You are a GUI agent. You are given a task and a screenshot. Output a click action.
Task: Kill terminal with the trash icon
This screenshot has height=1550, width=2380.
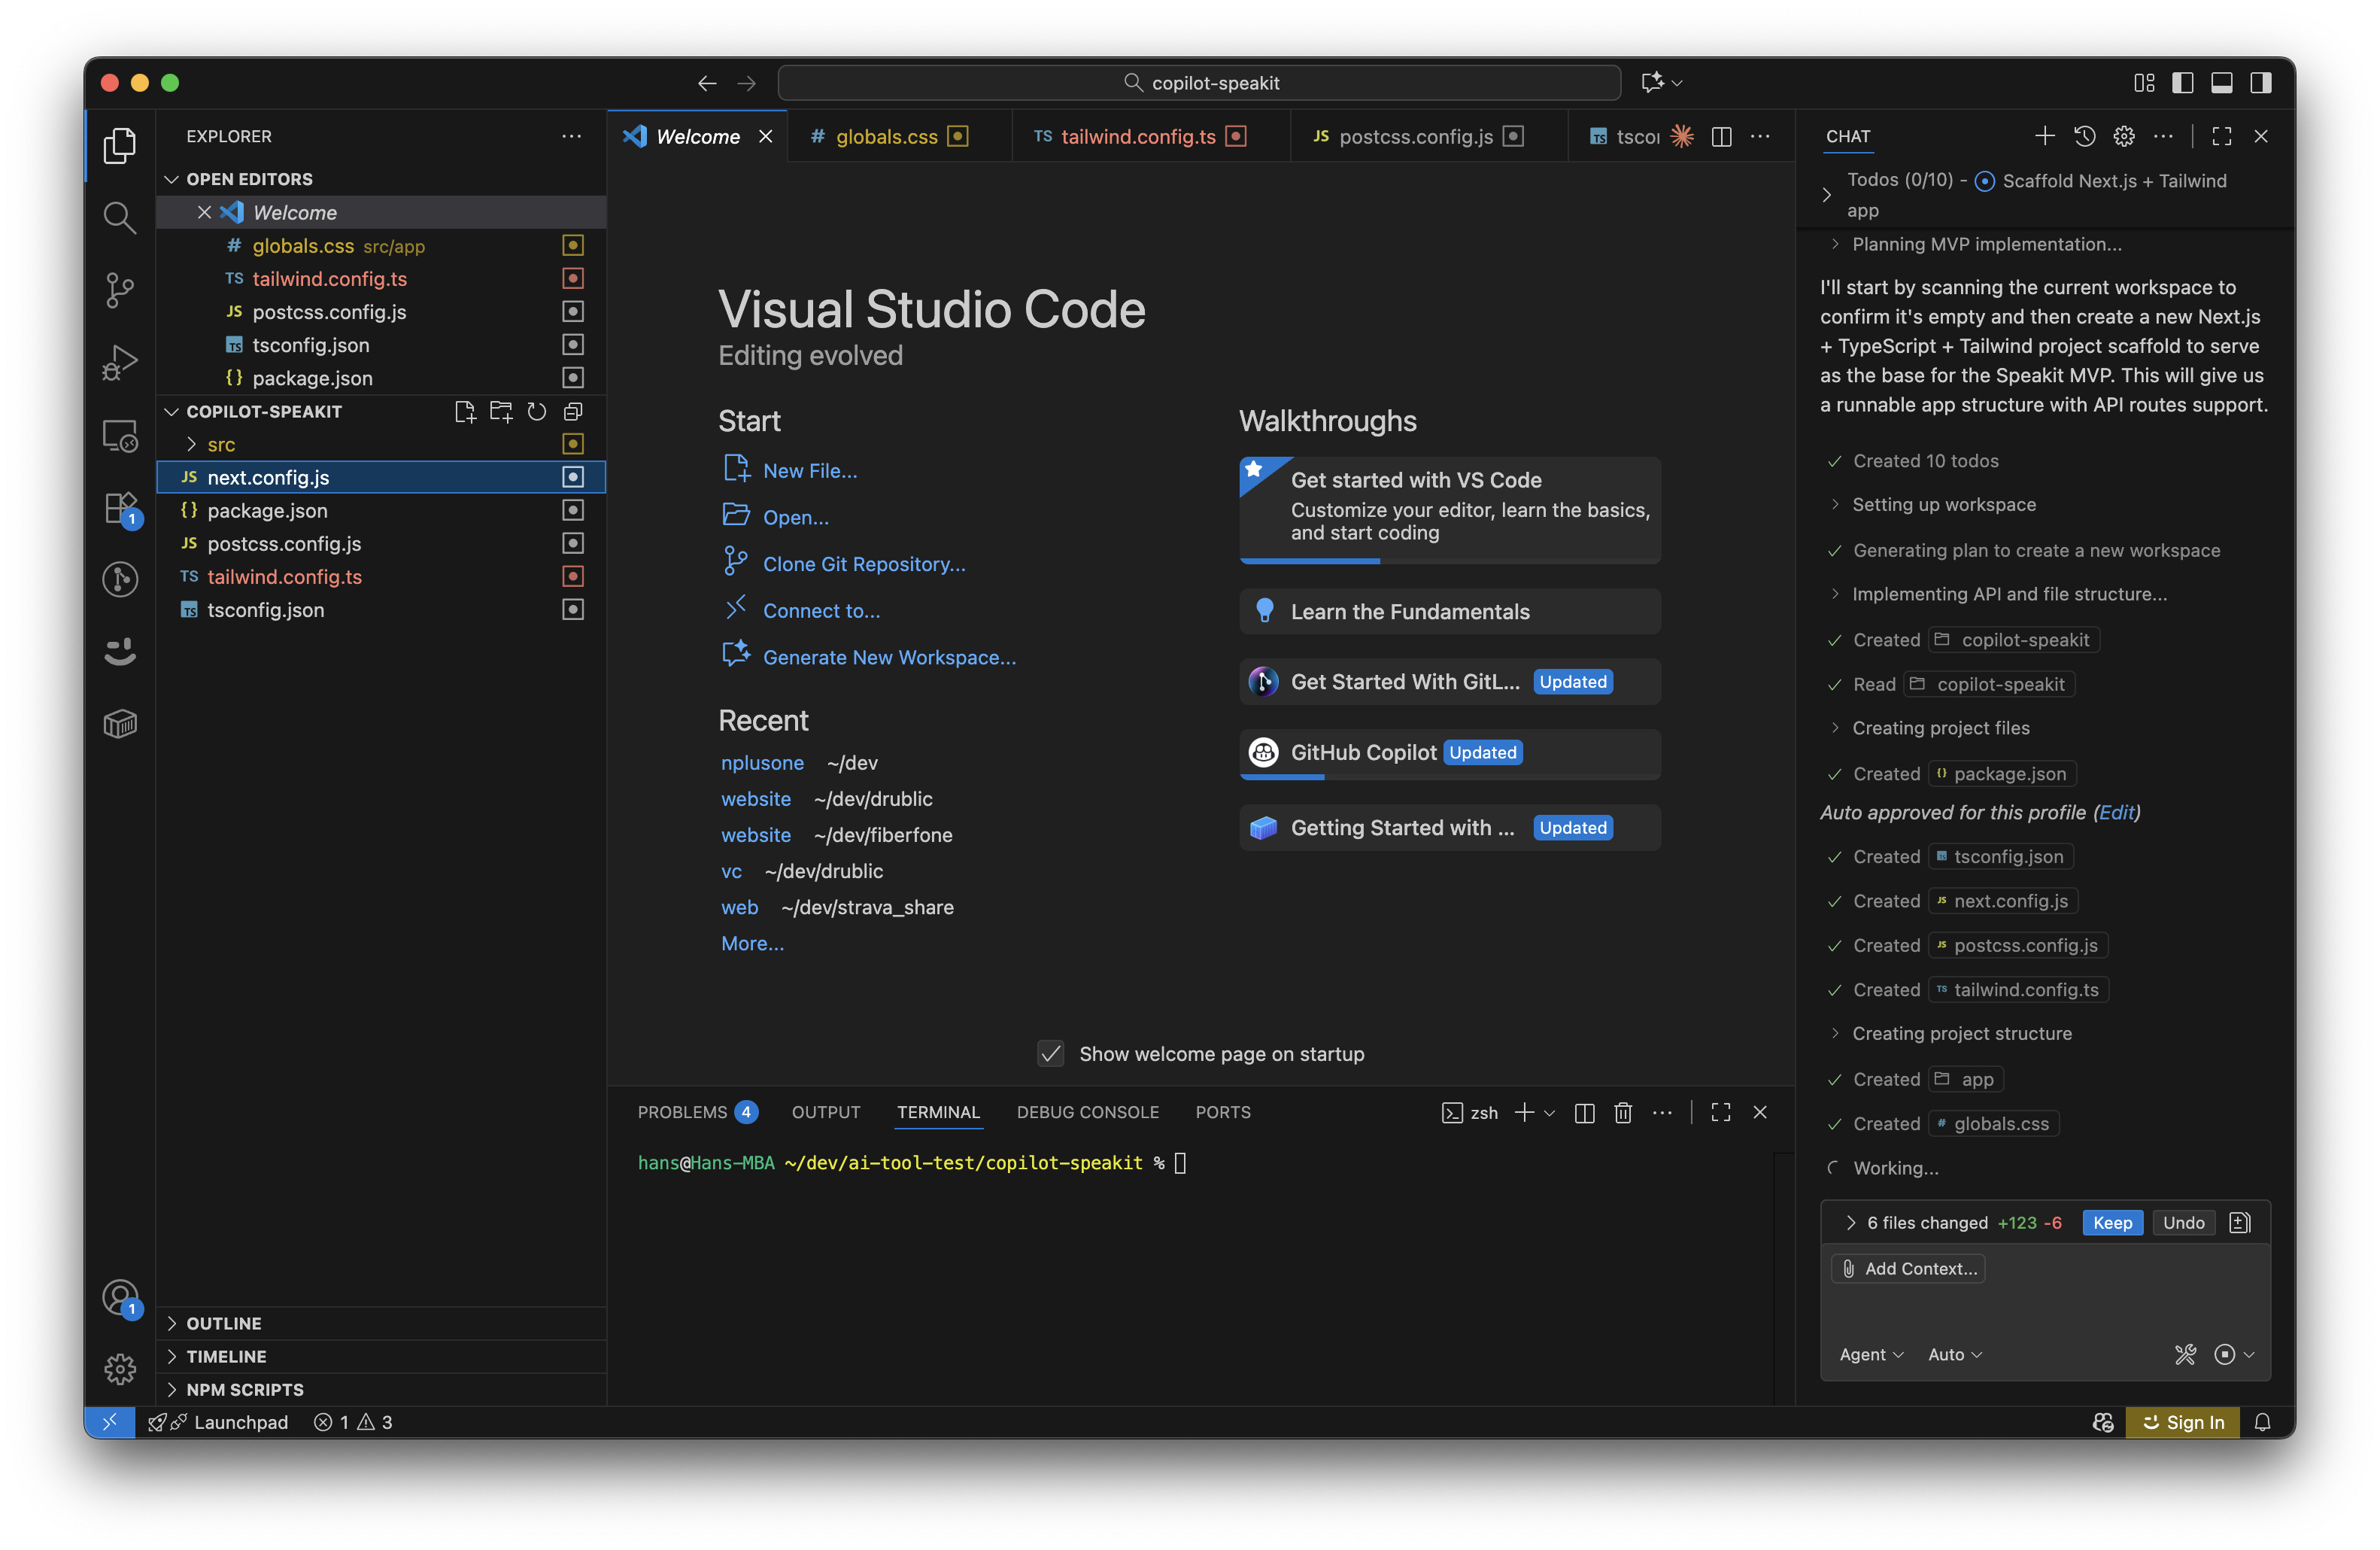[x=1622, y=1113]
